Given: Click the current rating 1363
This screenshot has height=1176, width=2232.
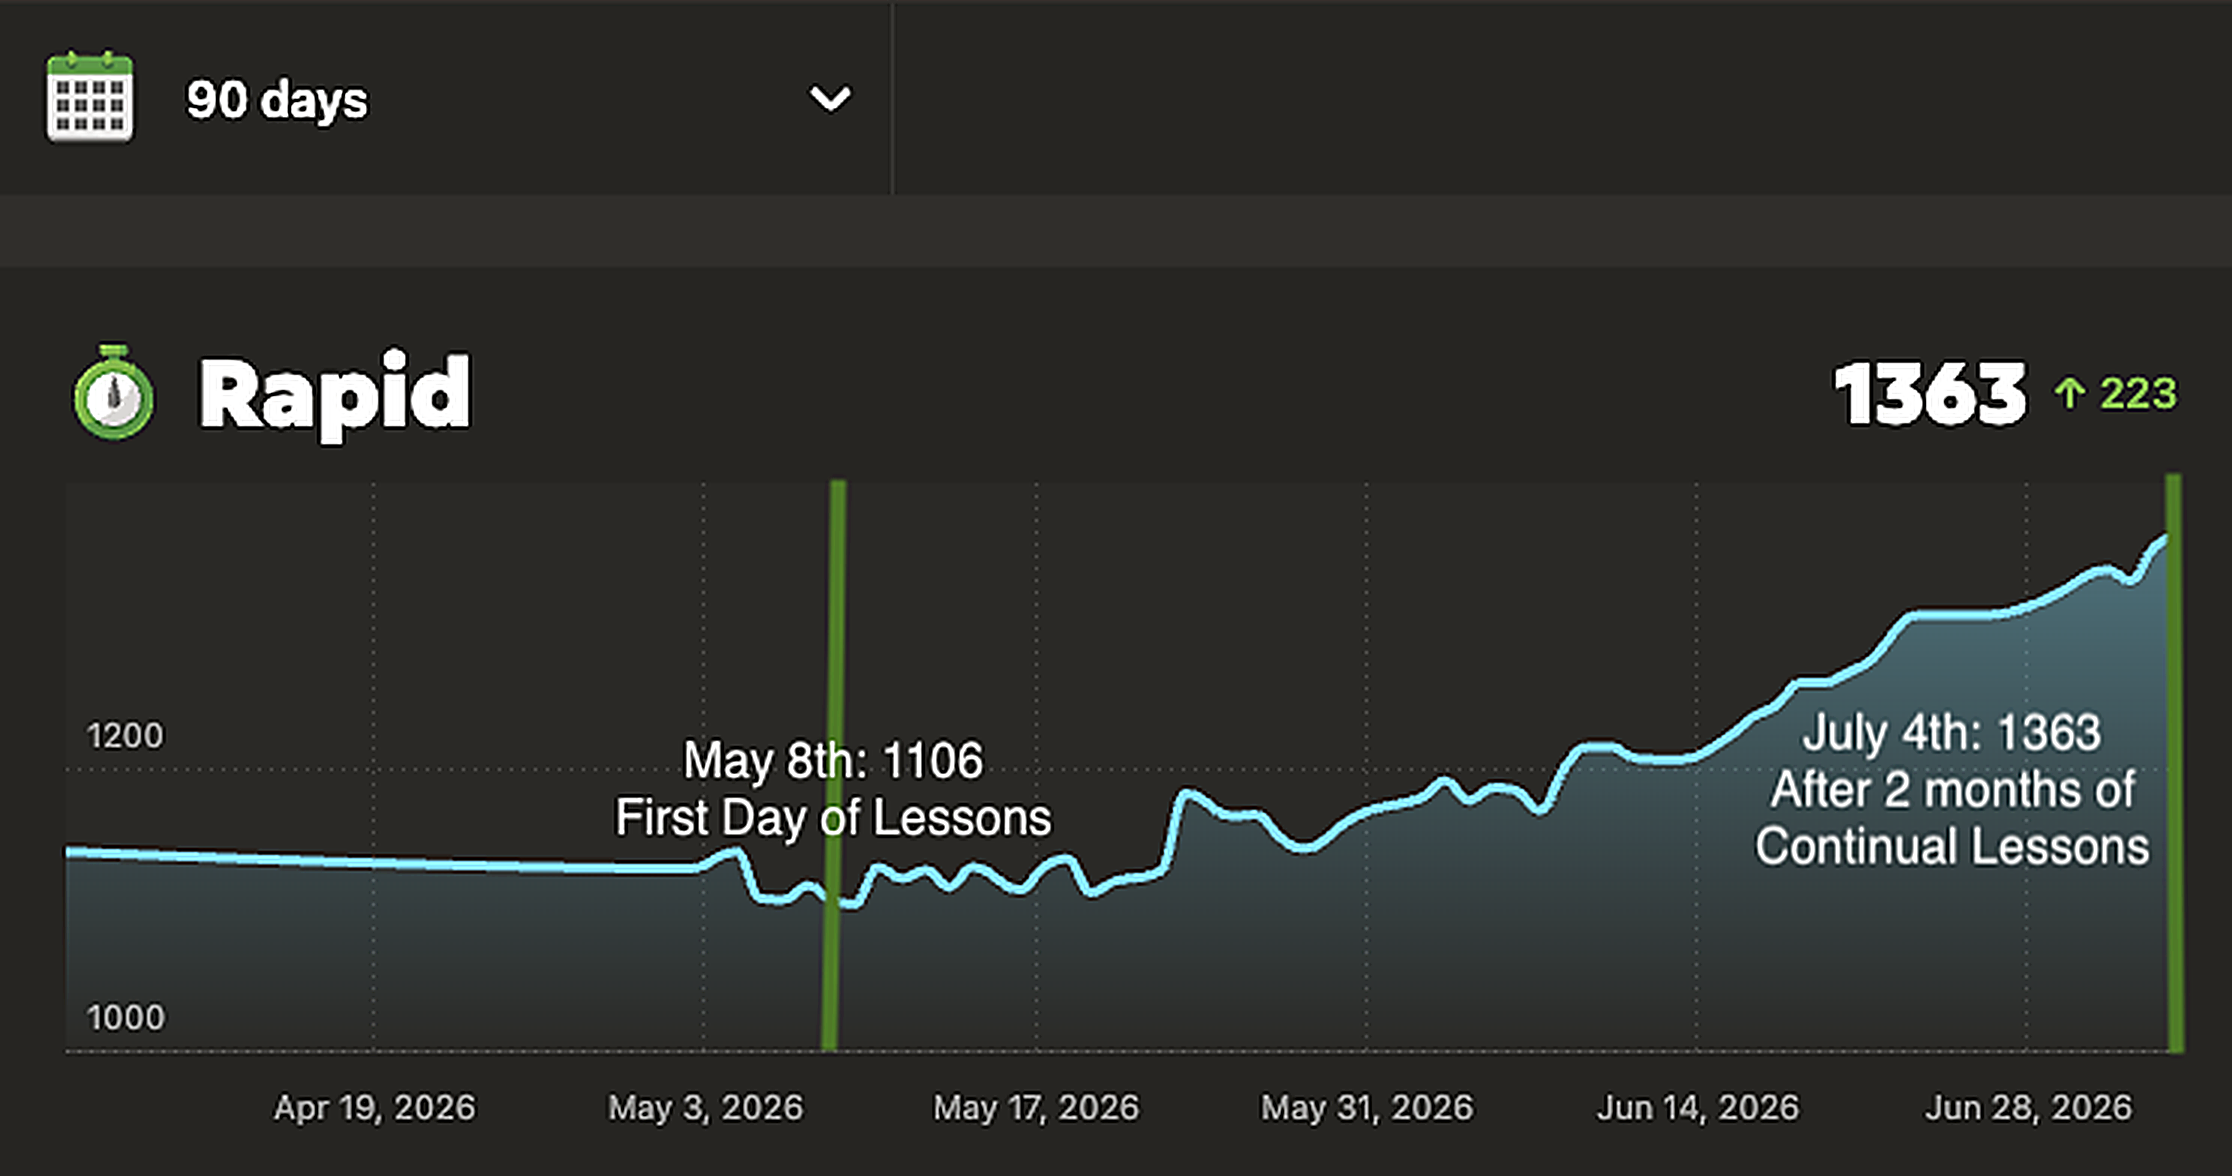Looking at the screenshot, I should 1930,394.
